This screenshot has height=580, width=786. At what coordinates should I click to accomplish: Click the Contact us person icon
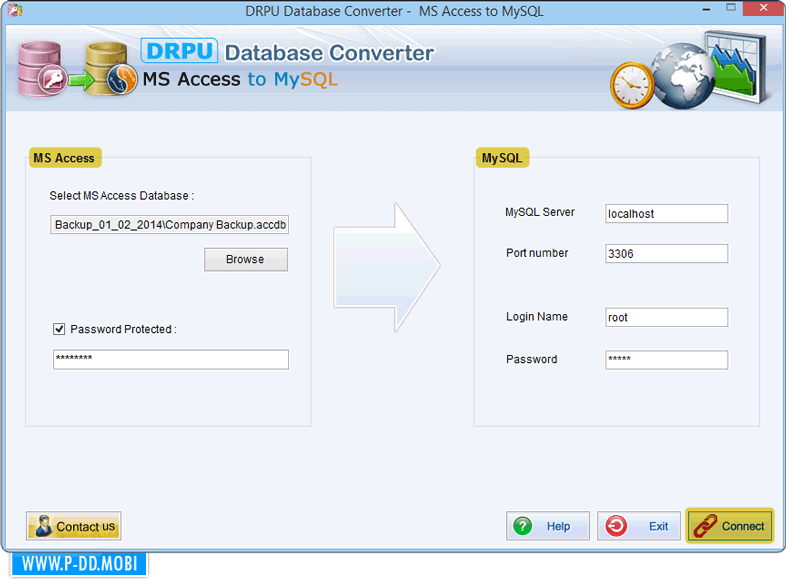point(43,526)
